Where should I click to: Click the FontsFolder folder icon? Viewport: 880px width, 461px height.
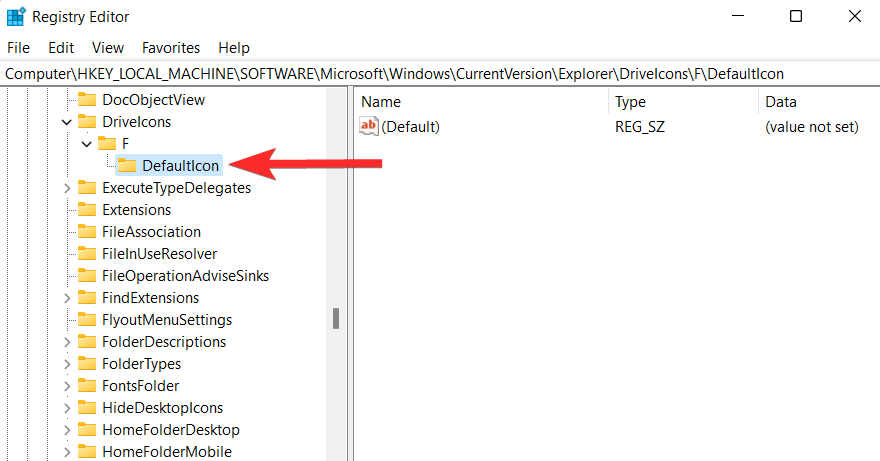click(x=86, y=386)
